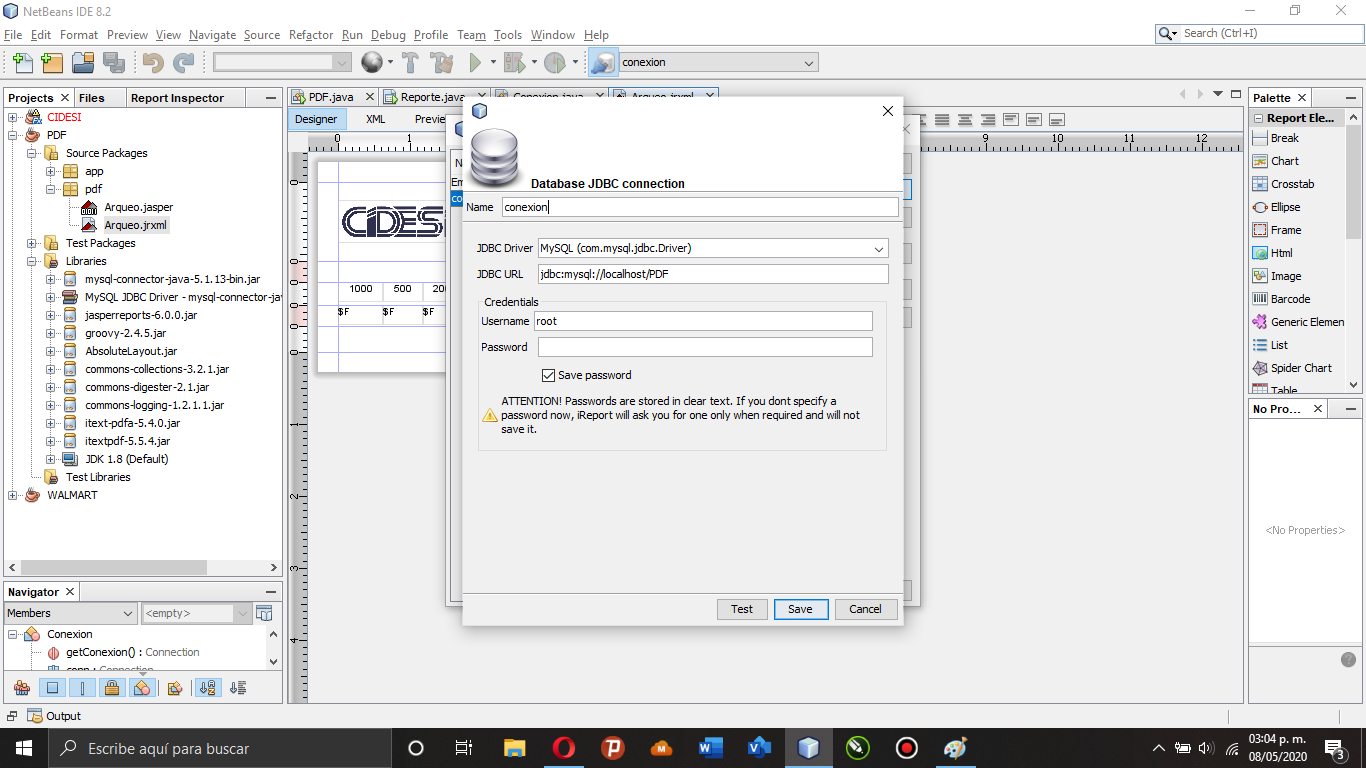The image size is (1366, 768).
Task: Click the Save All toolbar icon
Action: [114, 62]
